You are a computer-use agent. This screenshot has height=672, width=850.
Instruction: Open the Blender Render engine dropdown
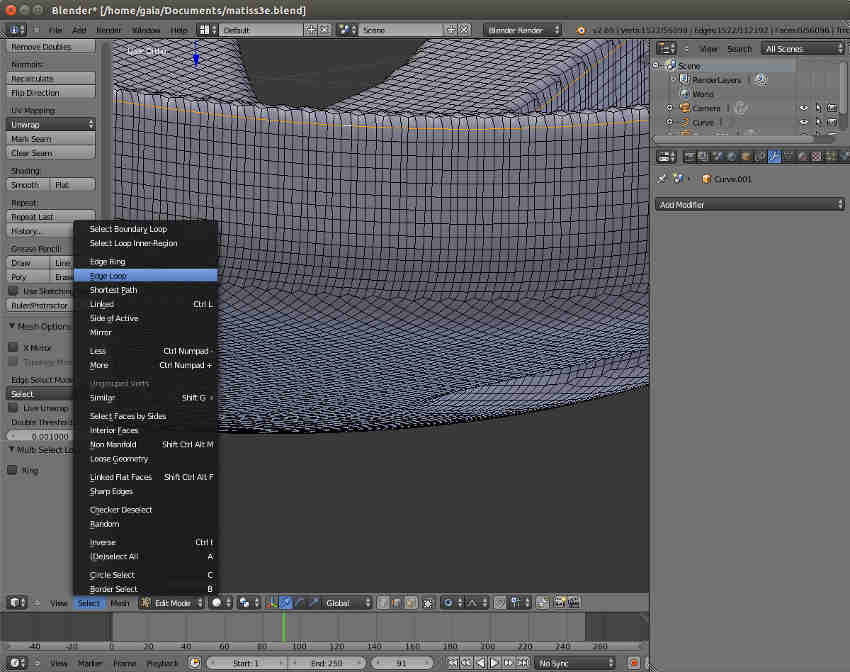tap(524, 30)
